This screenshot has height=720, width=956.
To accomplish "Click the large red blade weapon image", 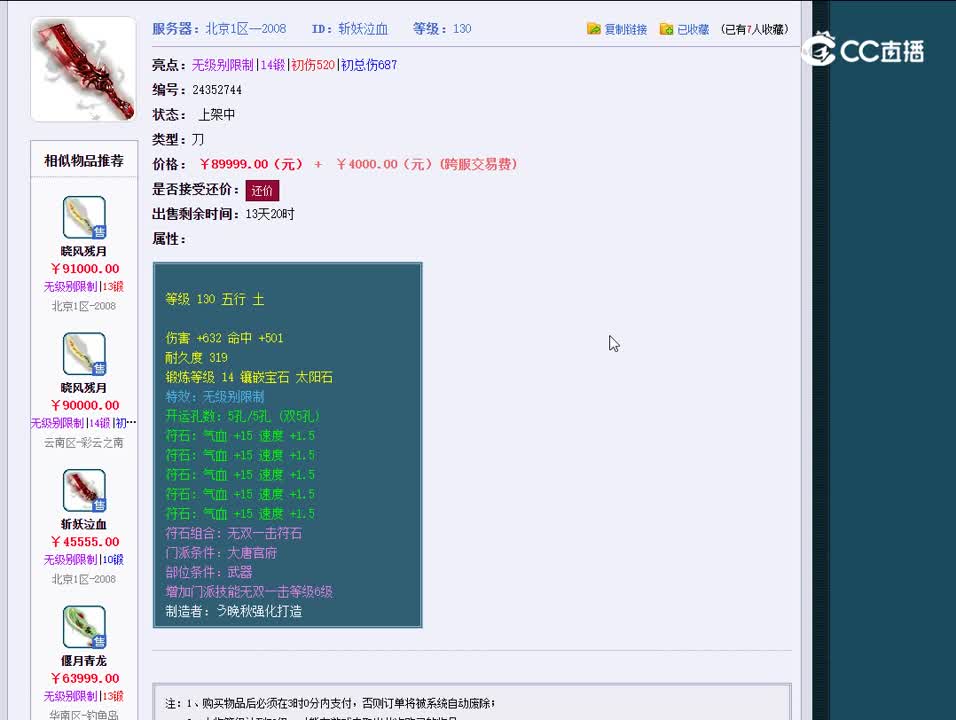I will tap(84, 69).
